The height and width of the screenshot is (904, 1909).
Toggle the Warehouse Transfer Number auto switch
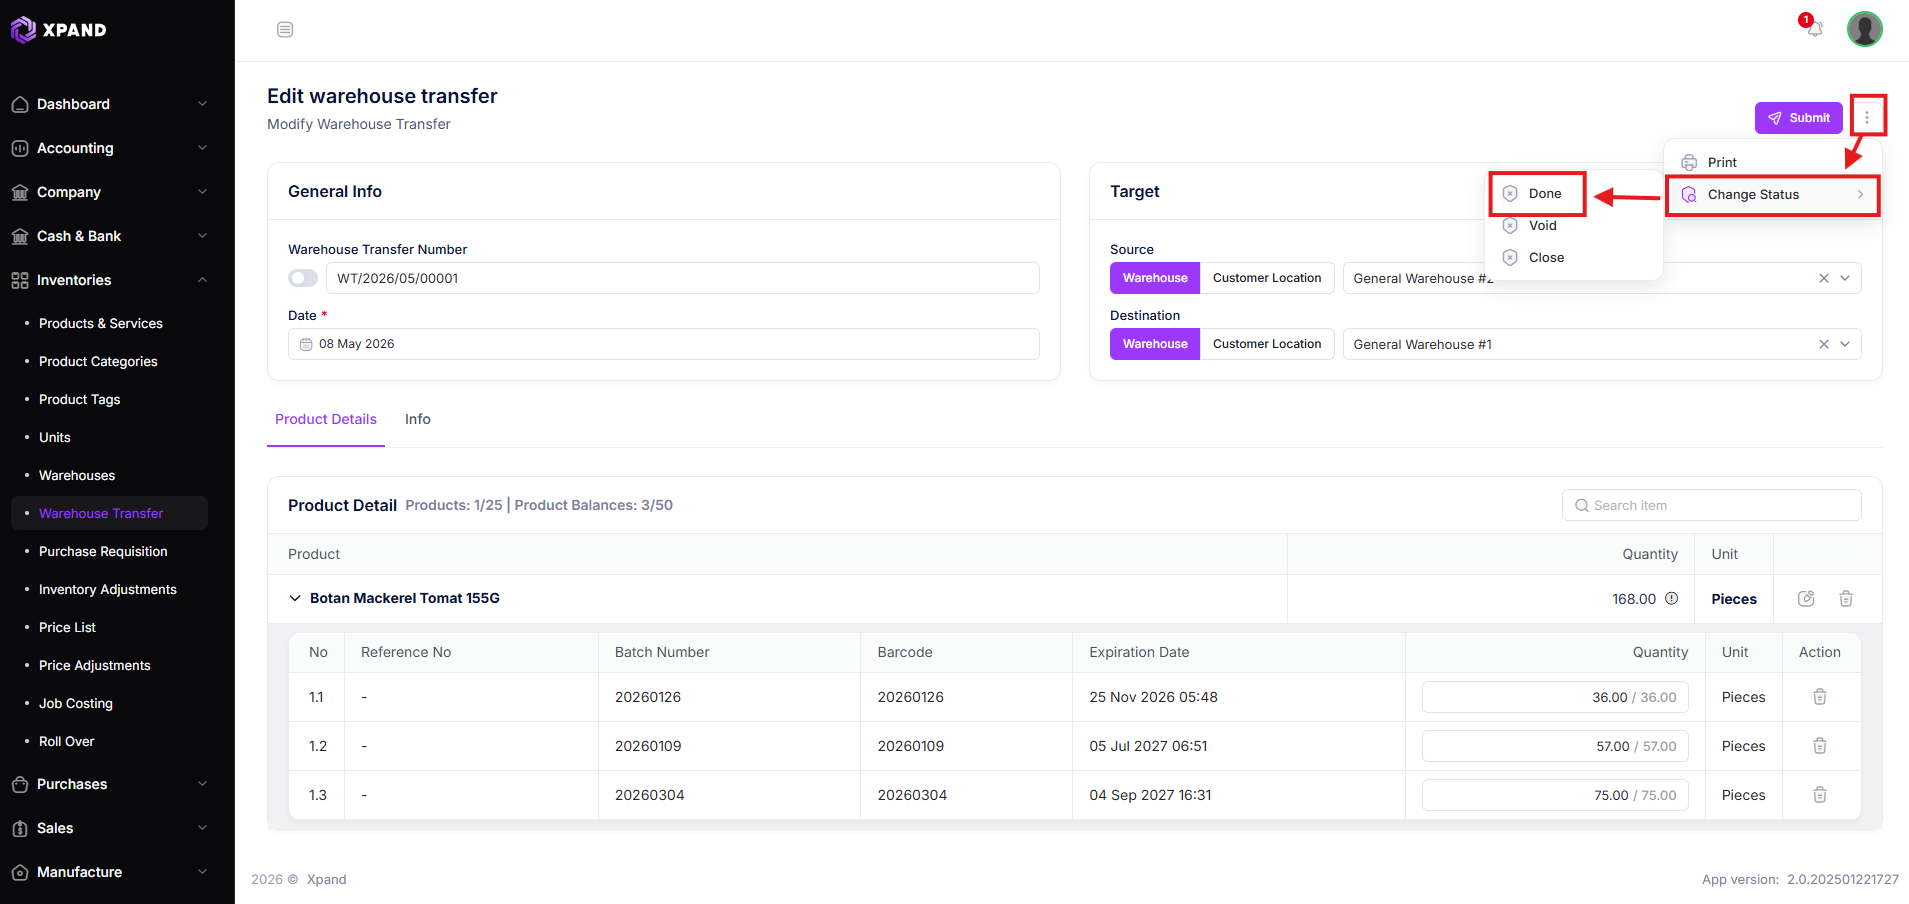point(303,278)
